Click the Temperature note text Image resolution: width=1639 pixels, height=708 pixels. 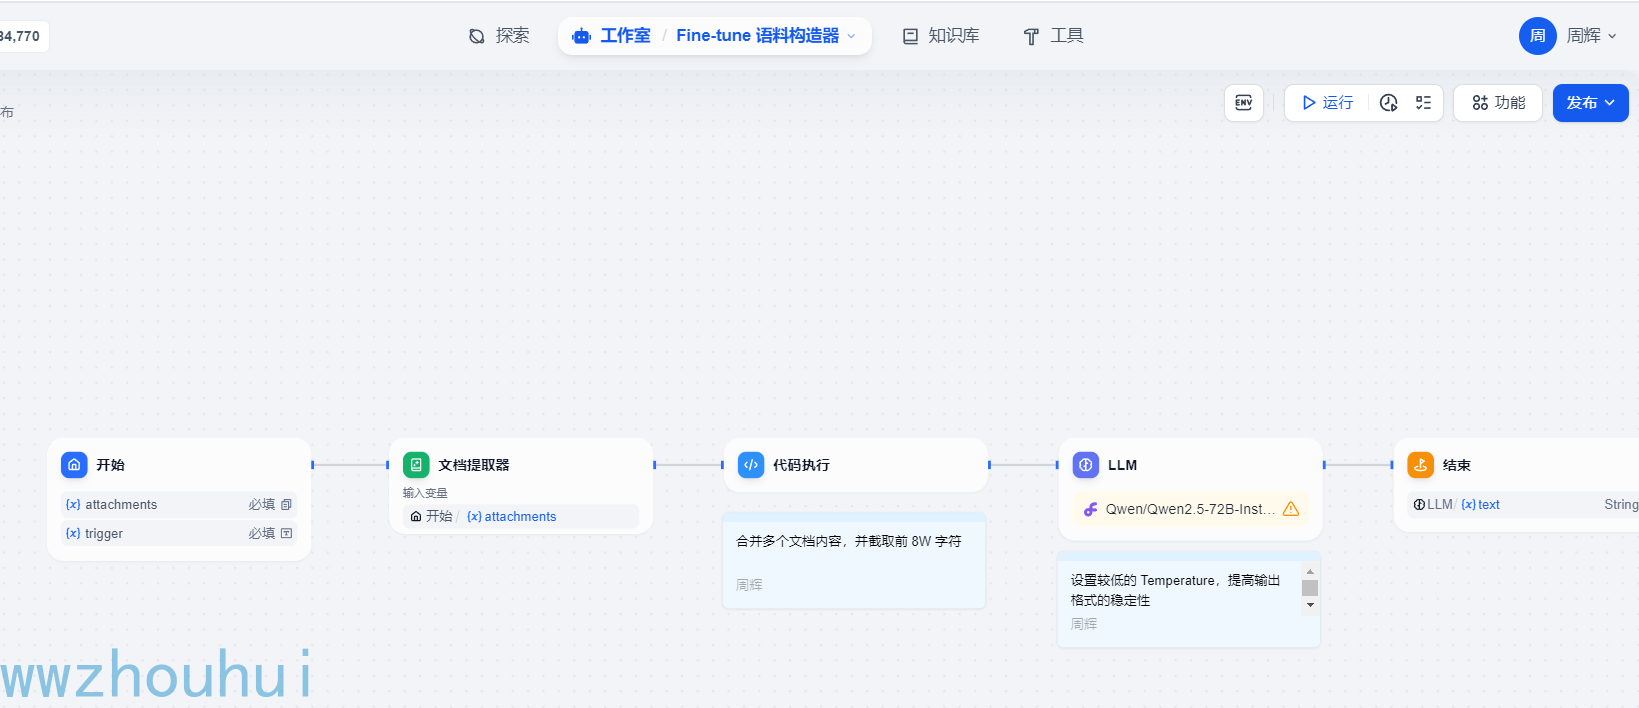click(1176, 590)
